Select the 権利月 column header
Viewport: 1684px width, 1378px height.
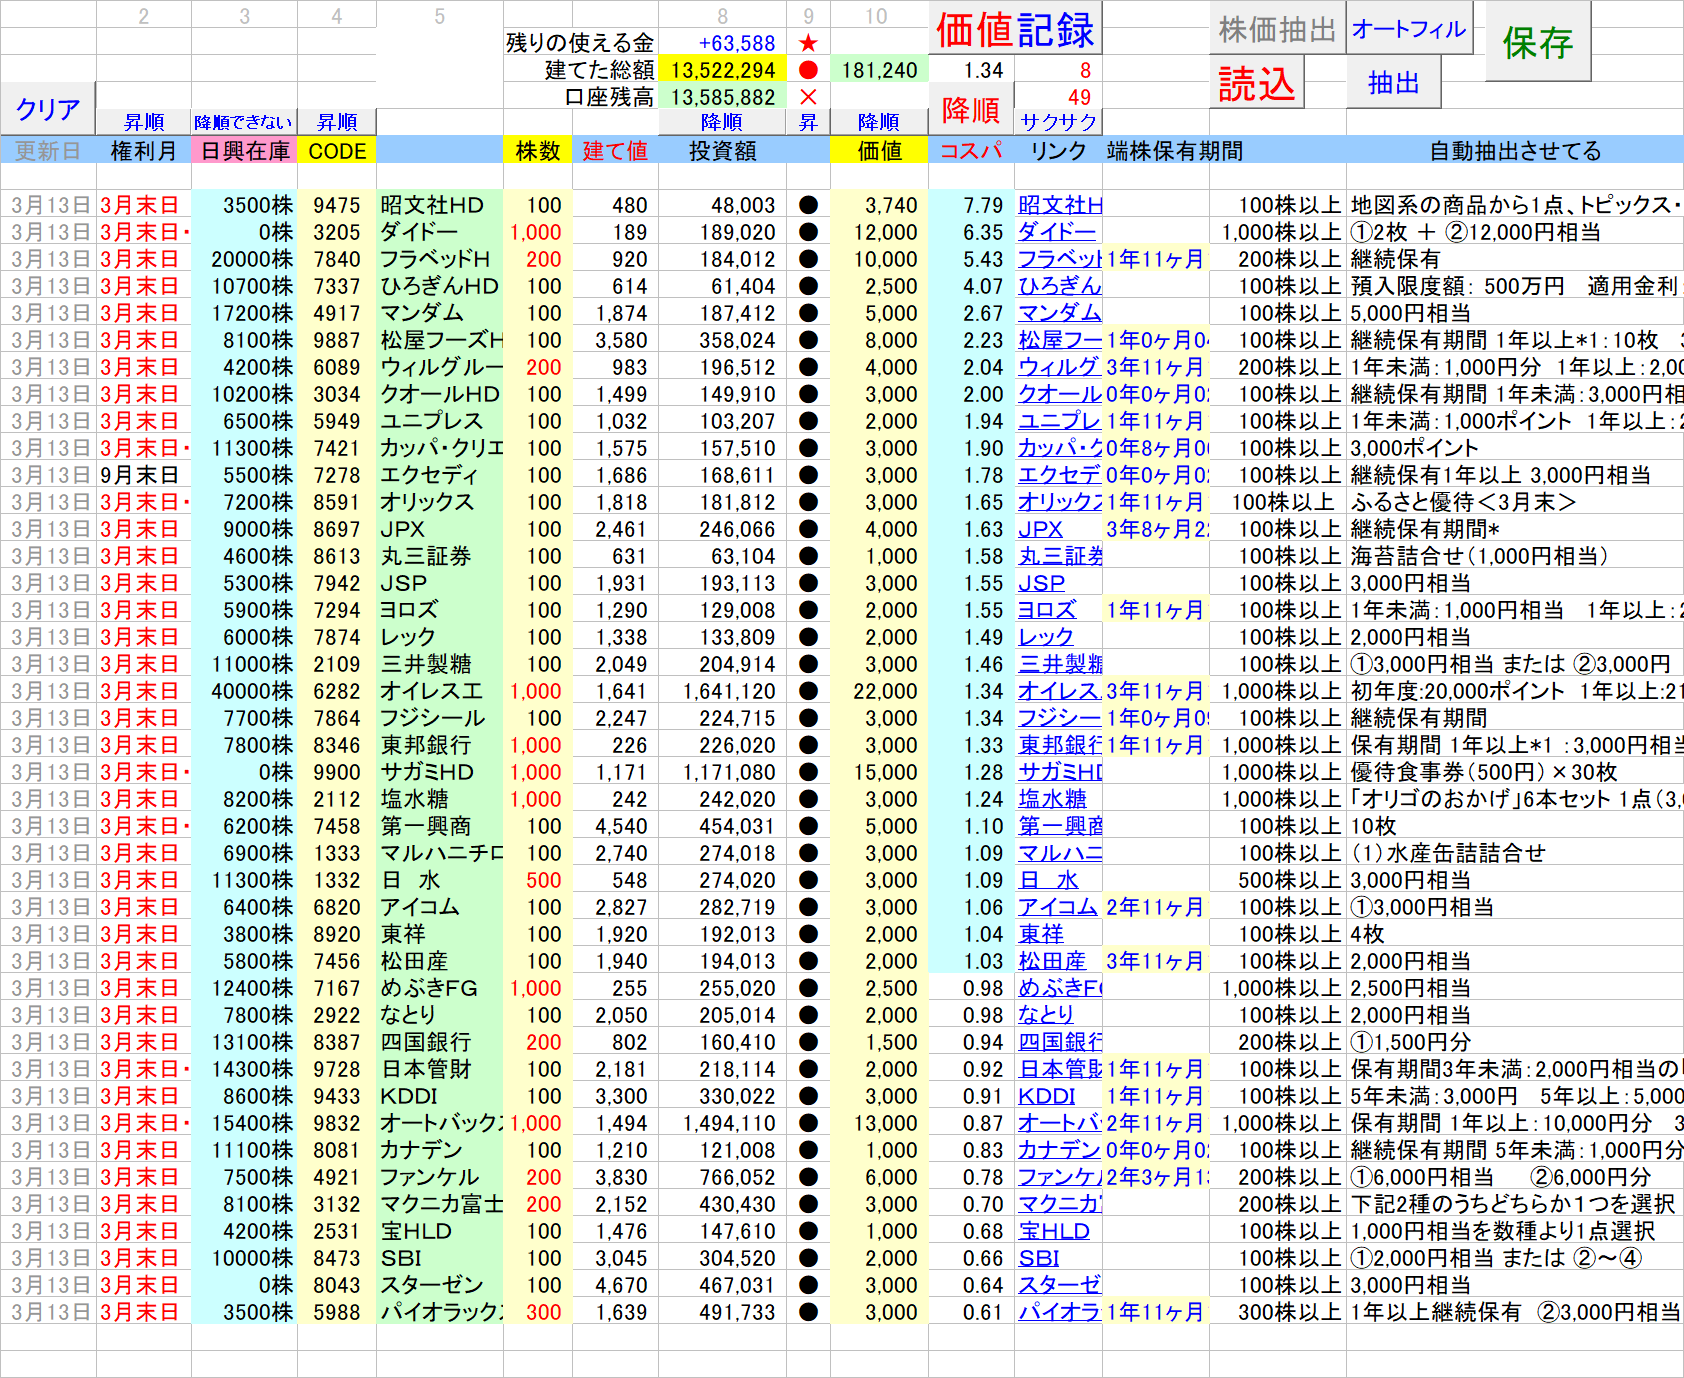pyautogui.click(x=144, y=151)
